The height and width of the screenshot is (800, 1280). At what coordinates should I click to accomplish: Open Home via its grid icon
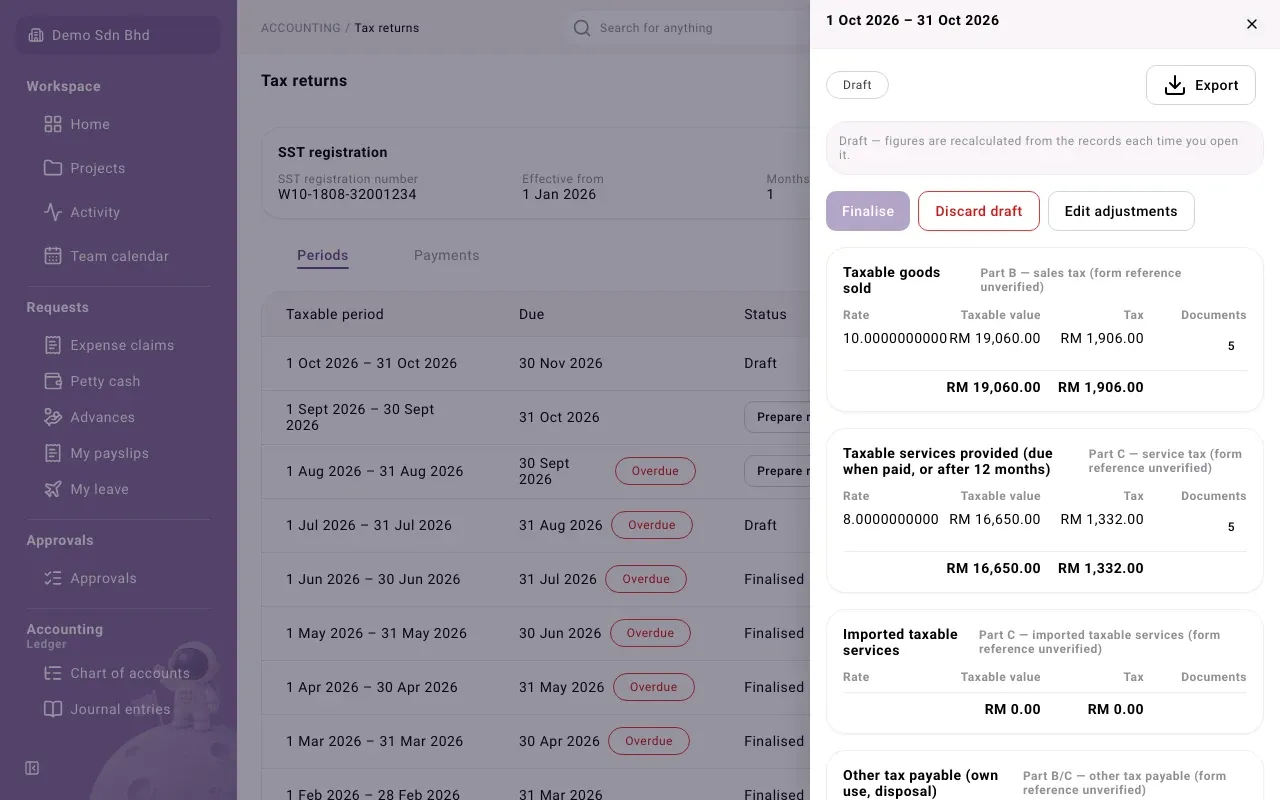click(53, 124)
